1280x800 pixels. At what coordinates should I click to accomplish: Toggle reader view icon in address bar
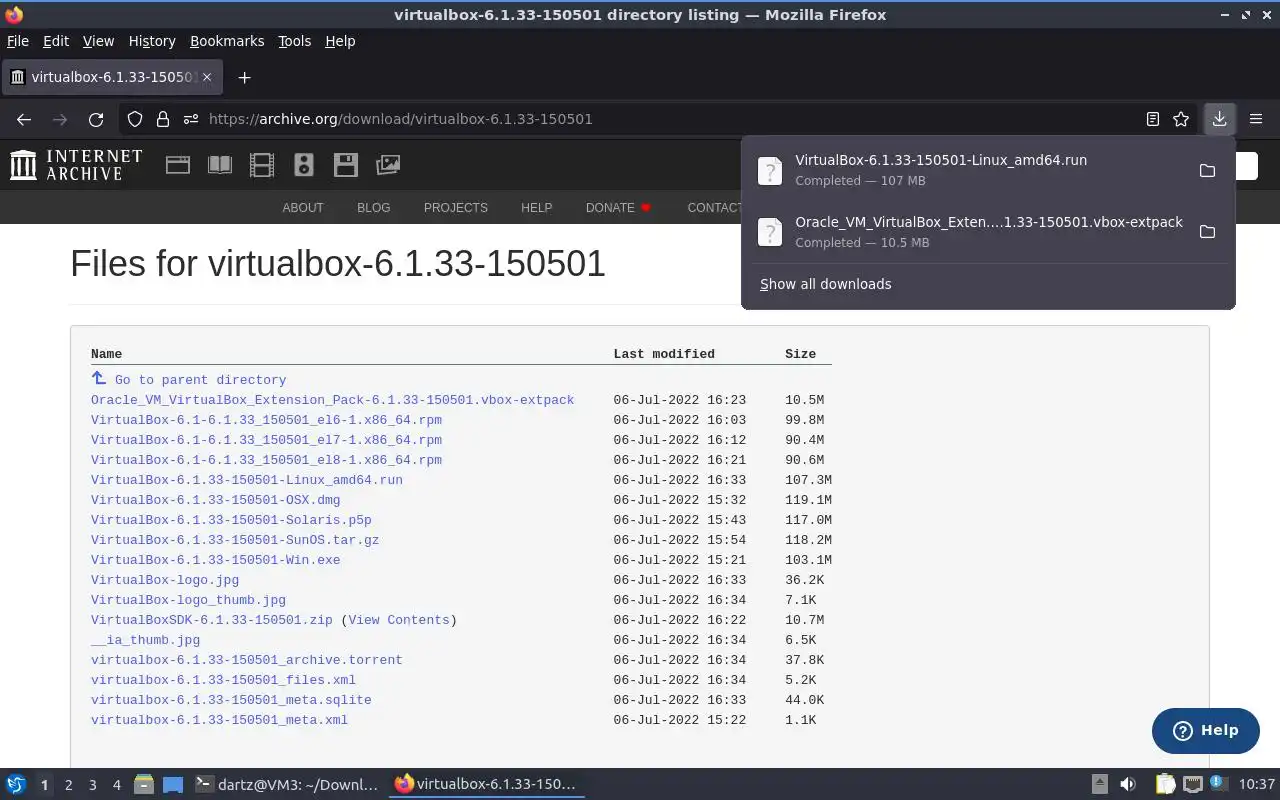[1153, 119]
